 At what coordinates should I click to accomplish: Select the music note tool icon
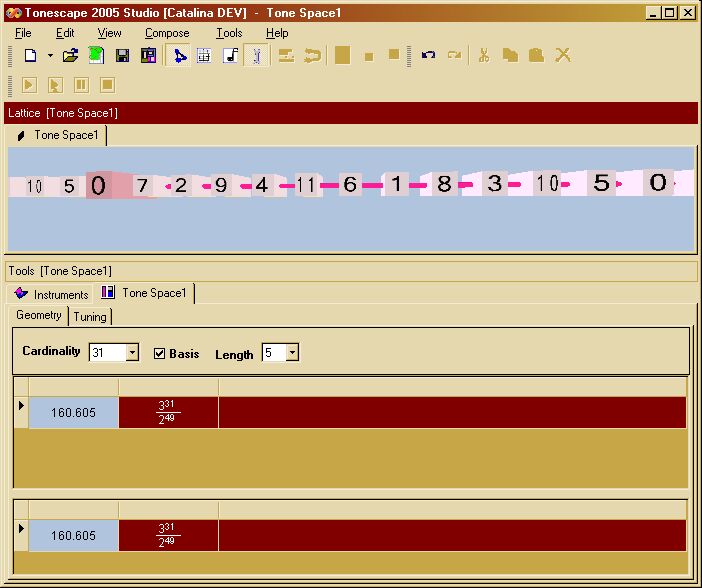pyautogui.click(x=231, y=56)
